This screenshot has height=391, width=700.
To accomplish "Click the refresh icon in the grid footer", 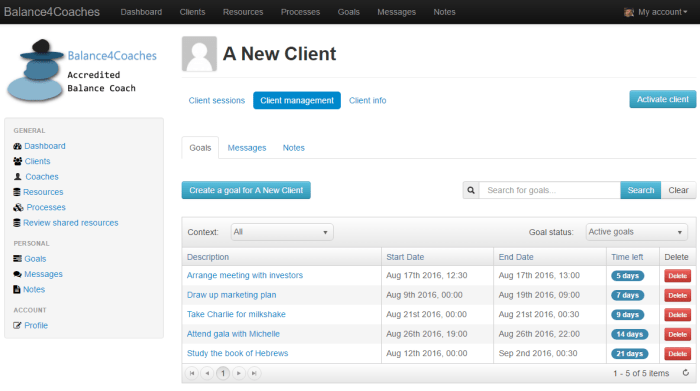I will 686,373.
